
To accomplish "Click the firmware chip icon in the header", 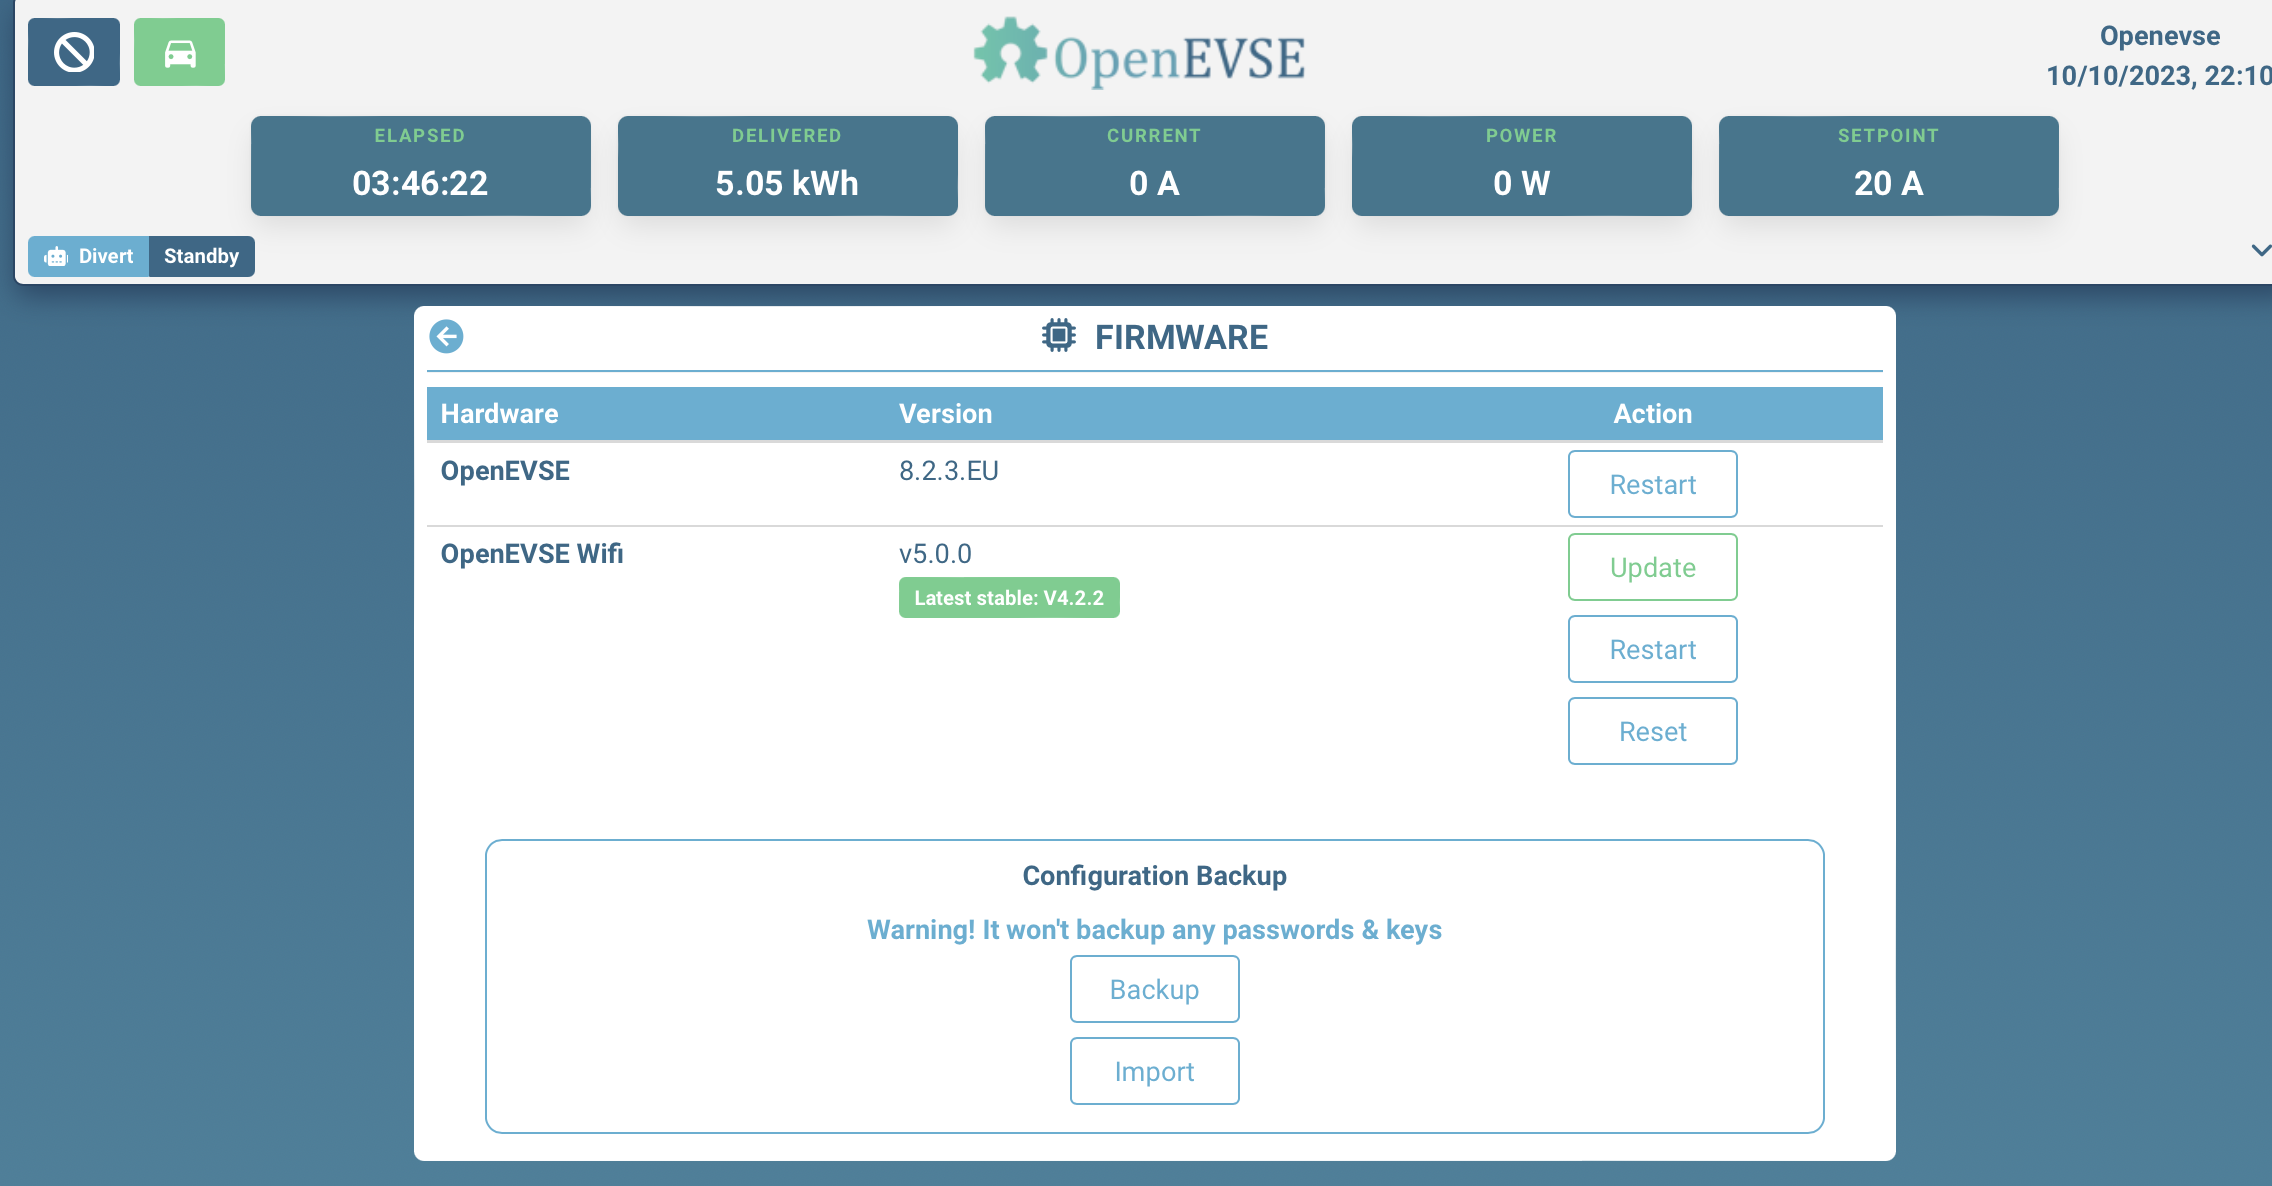I will [1058, 337].
